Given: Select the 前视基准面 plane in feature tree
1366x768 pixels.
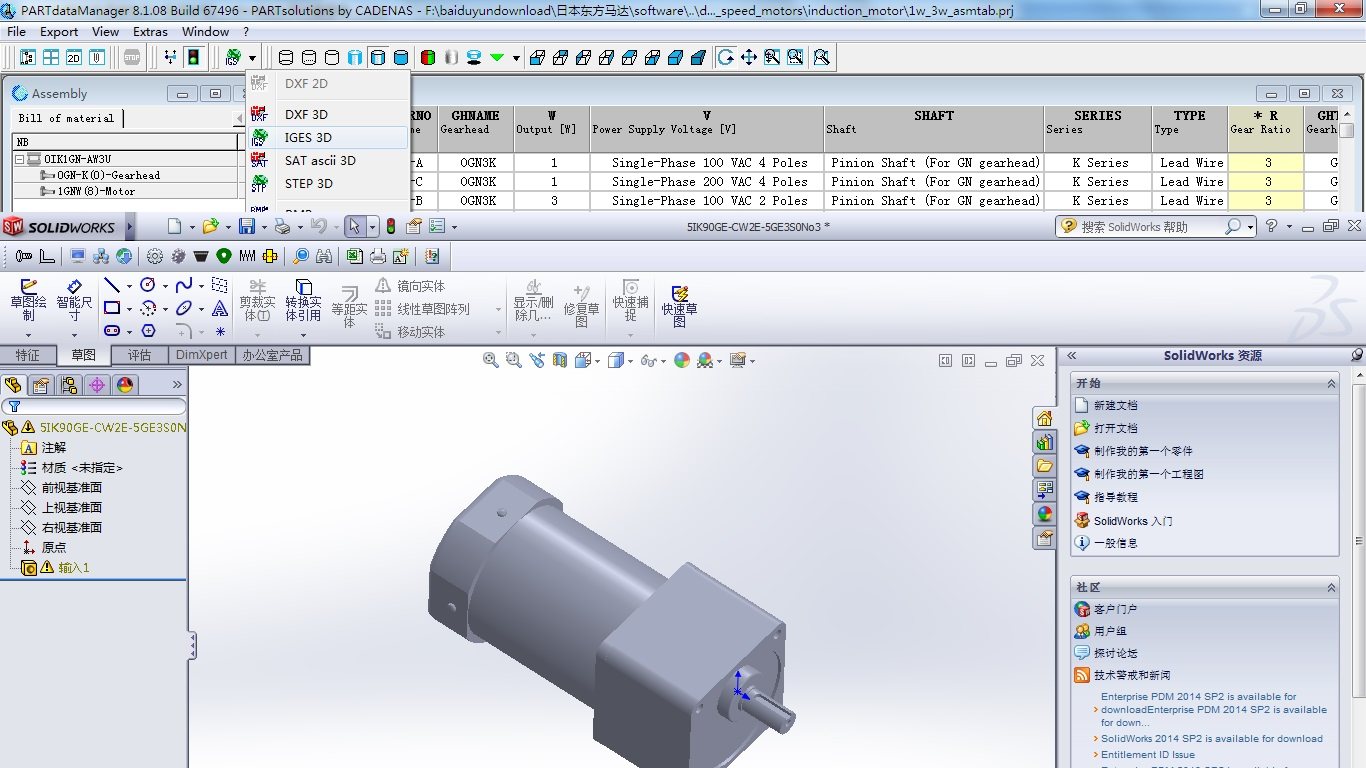Looking at the screenshot, I should tap(71, 488).
